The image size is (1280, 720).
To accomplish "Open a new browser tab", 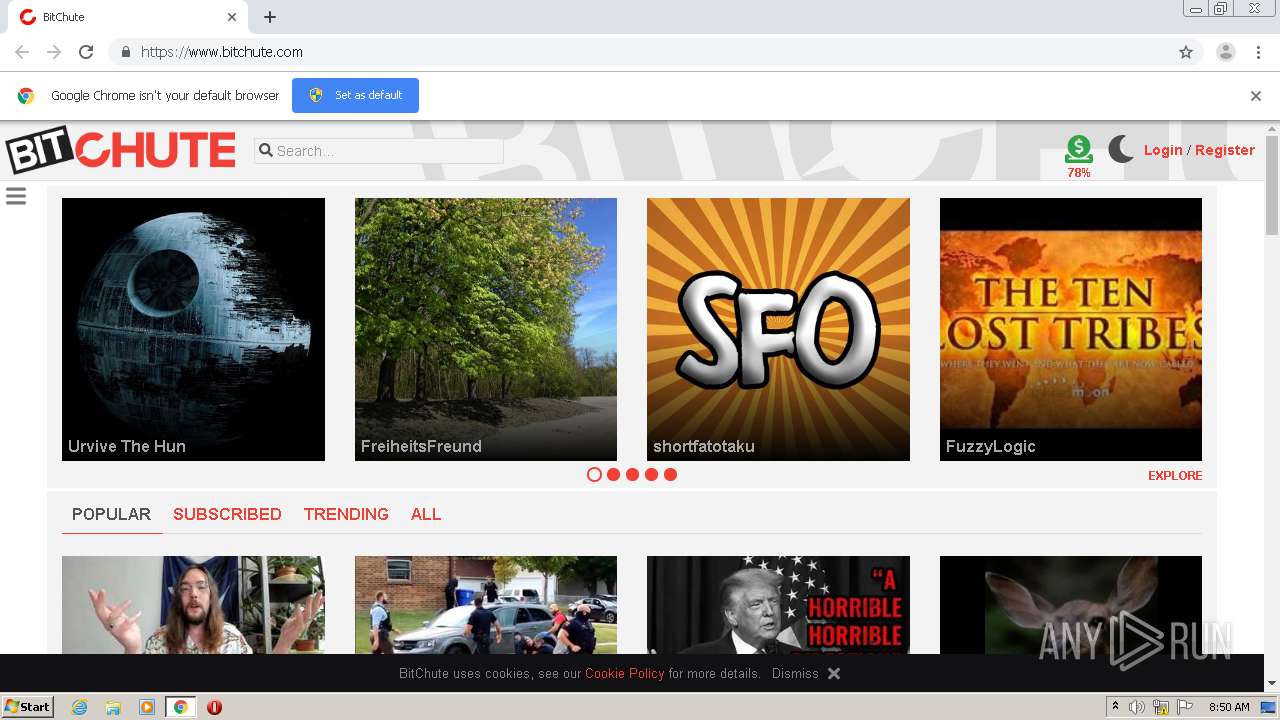I will click(x=270, y=17).
